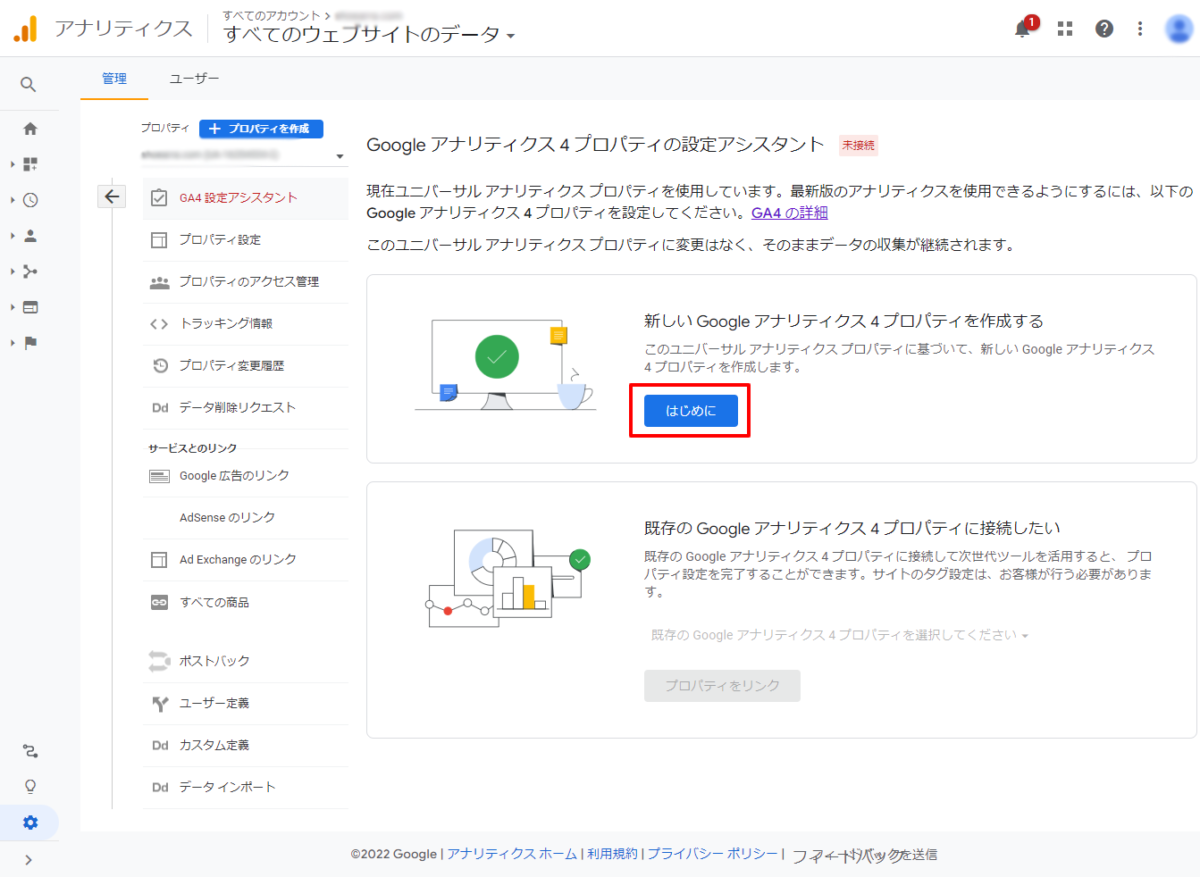
Task: Expand トラッキング情報 in the property menu
Action: 245,324
